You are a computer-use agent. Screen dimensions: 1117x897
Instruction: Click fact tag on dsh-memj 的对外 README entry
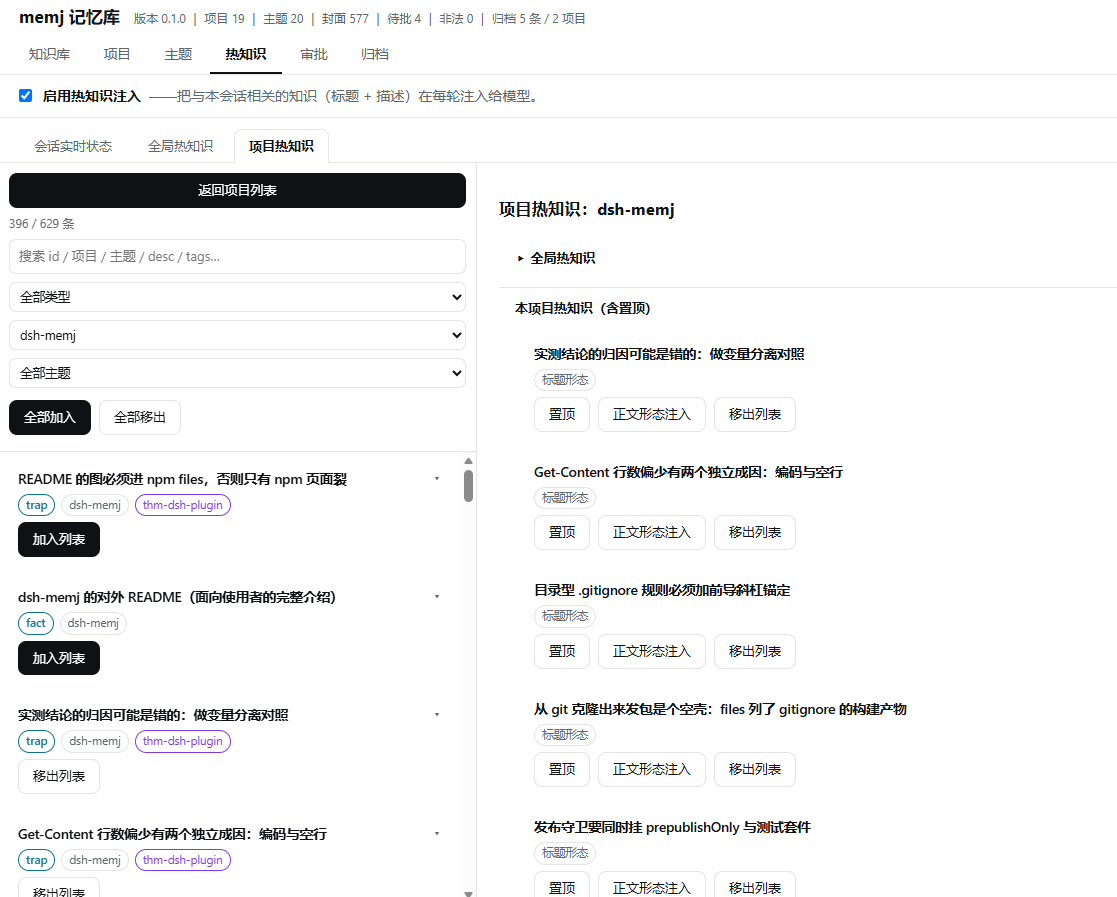pyautogui.click(x=36, y=623)
